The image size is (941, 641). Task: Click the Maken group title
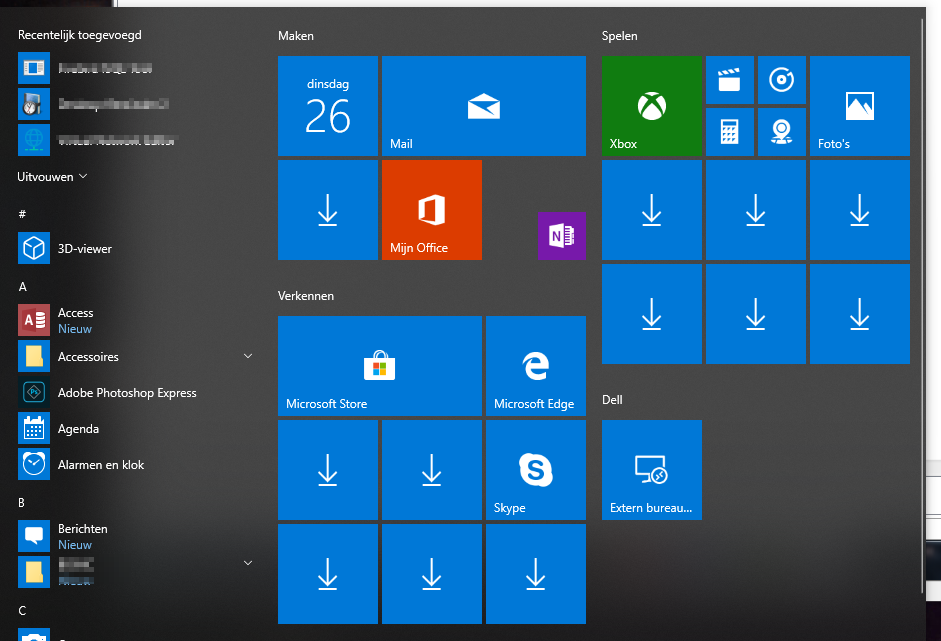pyautogui.click(x=296, y=36)
